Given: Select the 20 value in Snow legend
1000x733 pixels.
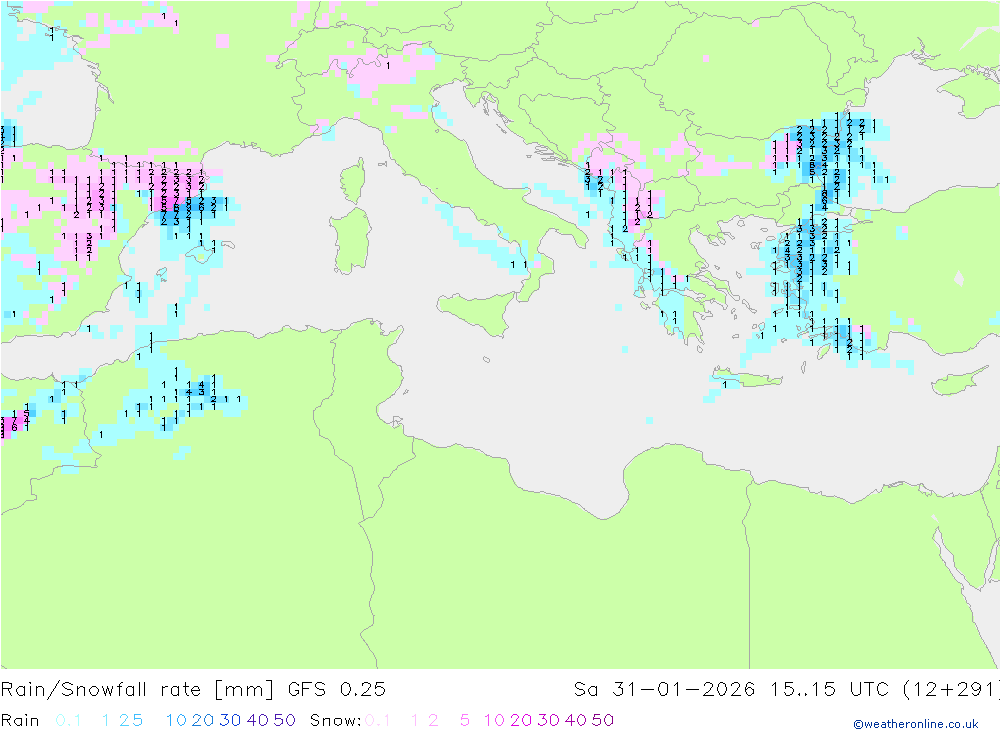Looking at the screenshot, I should point(521,720).
